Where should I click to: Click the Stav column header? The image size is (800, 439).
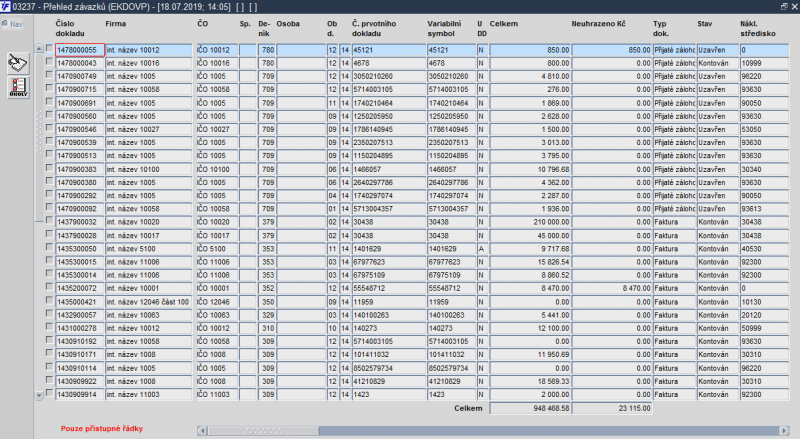(705, 23)
